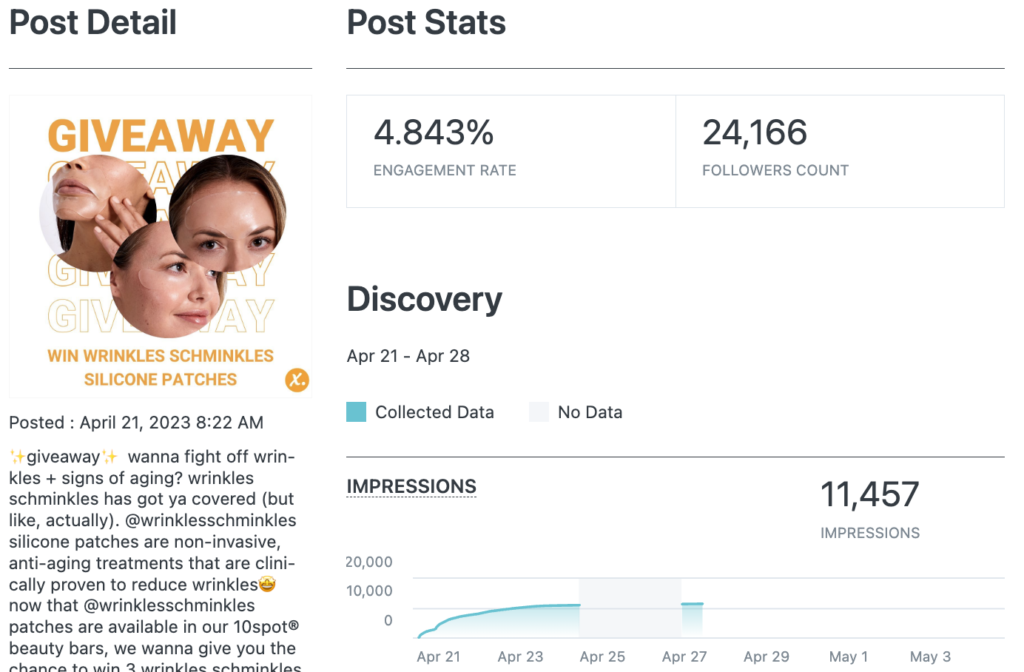Viewport: 1024px width, 672px height.
Task: Click the Apr 27 label on chart axis
Action: (x=685, y=657)
